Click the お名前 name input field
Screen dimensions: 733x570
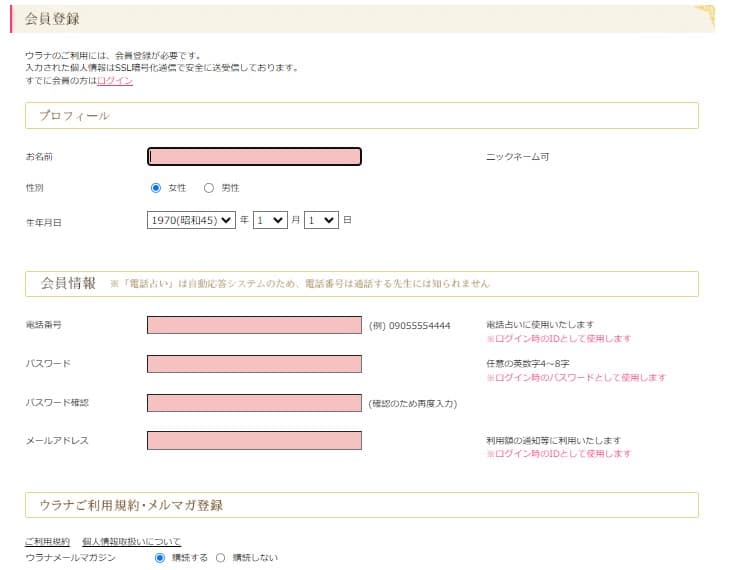tap(254, 157)
